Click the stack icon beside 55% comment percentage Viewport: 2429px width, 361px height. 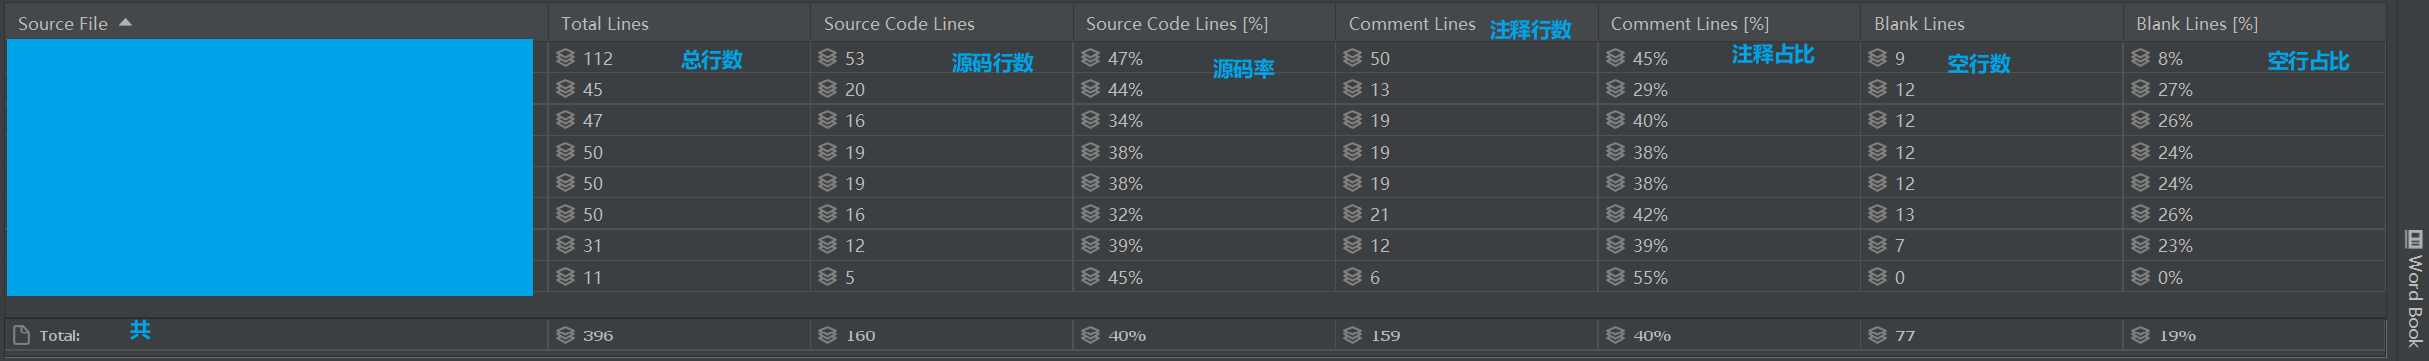click(x=1615, y=277)
